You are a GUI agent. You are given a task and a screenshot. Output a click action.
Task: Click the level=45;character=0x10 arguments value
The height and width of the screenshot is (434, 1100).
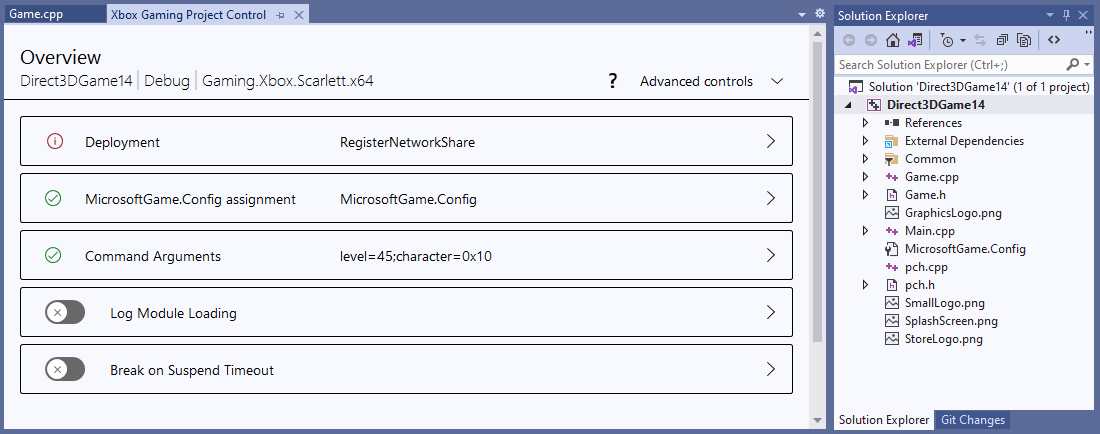click(x=416, y=257)
